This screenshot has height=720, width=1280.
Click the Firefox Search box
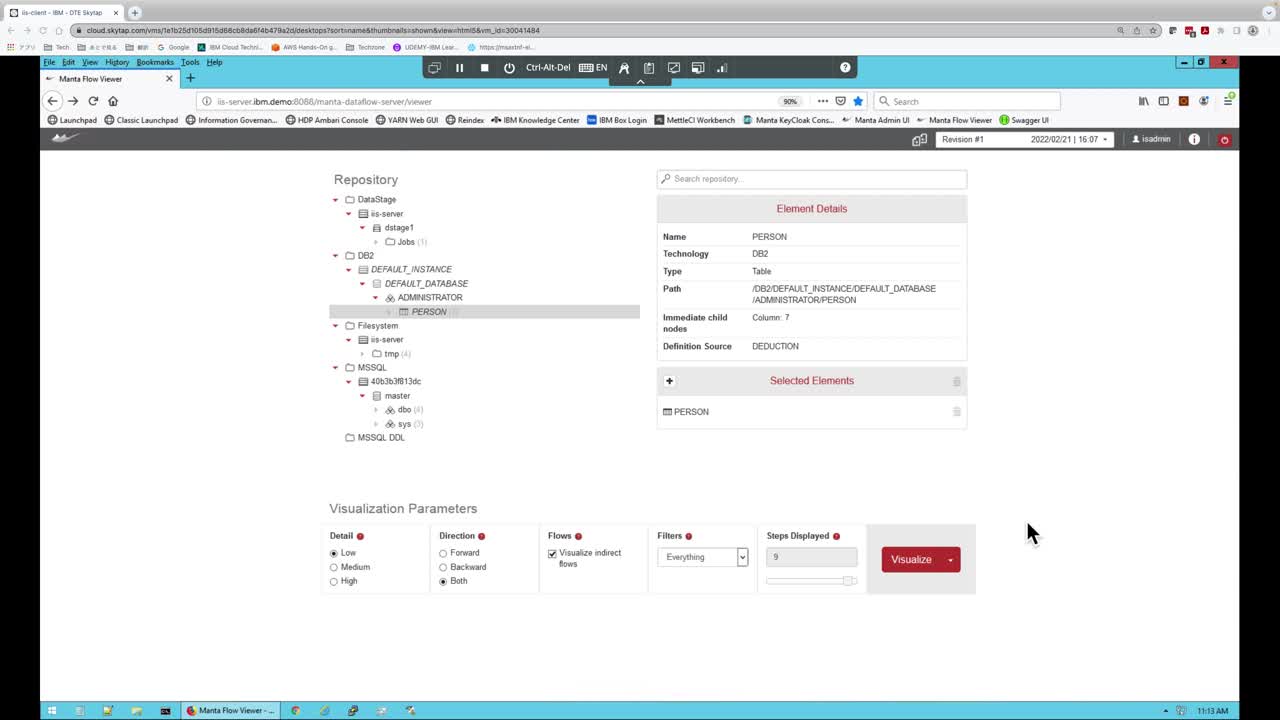point(966,101)
